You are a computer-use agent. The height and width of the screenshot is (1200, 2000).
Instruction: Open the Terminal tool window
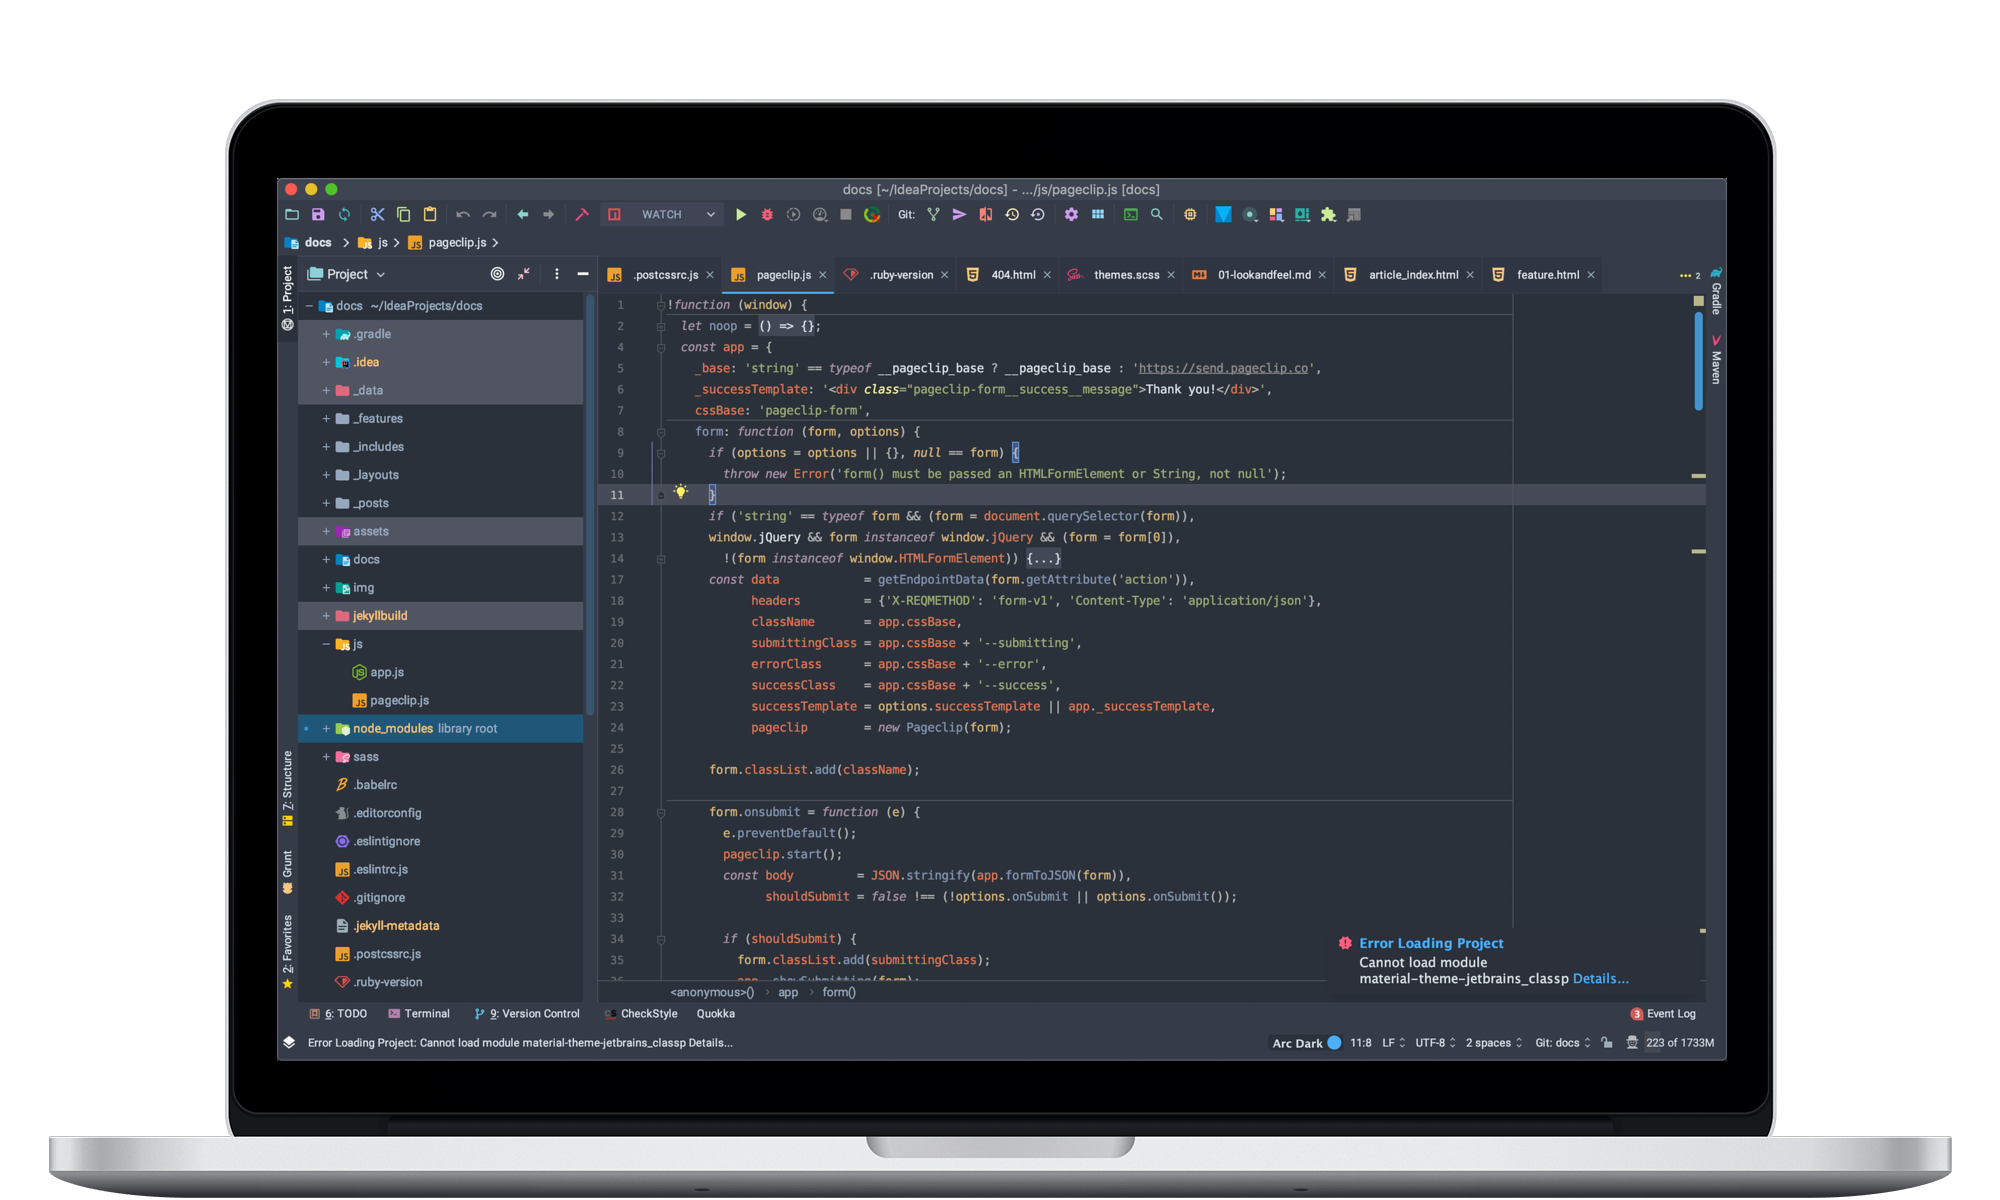[419, 1013]
